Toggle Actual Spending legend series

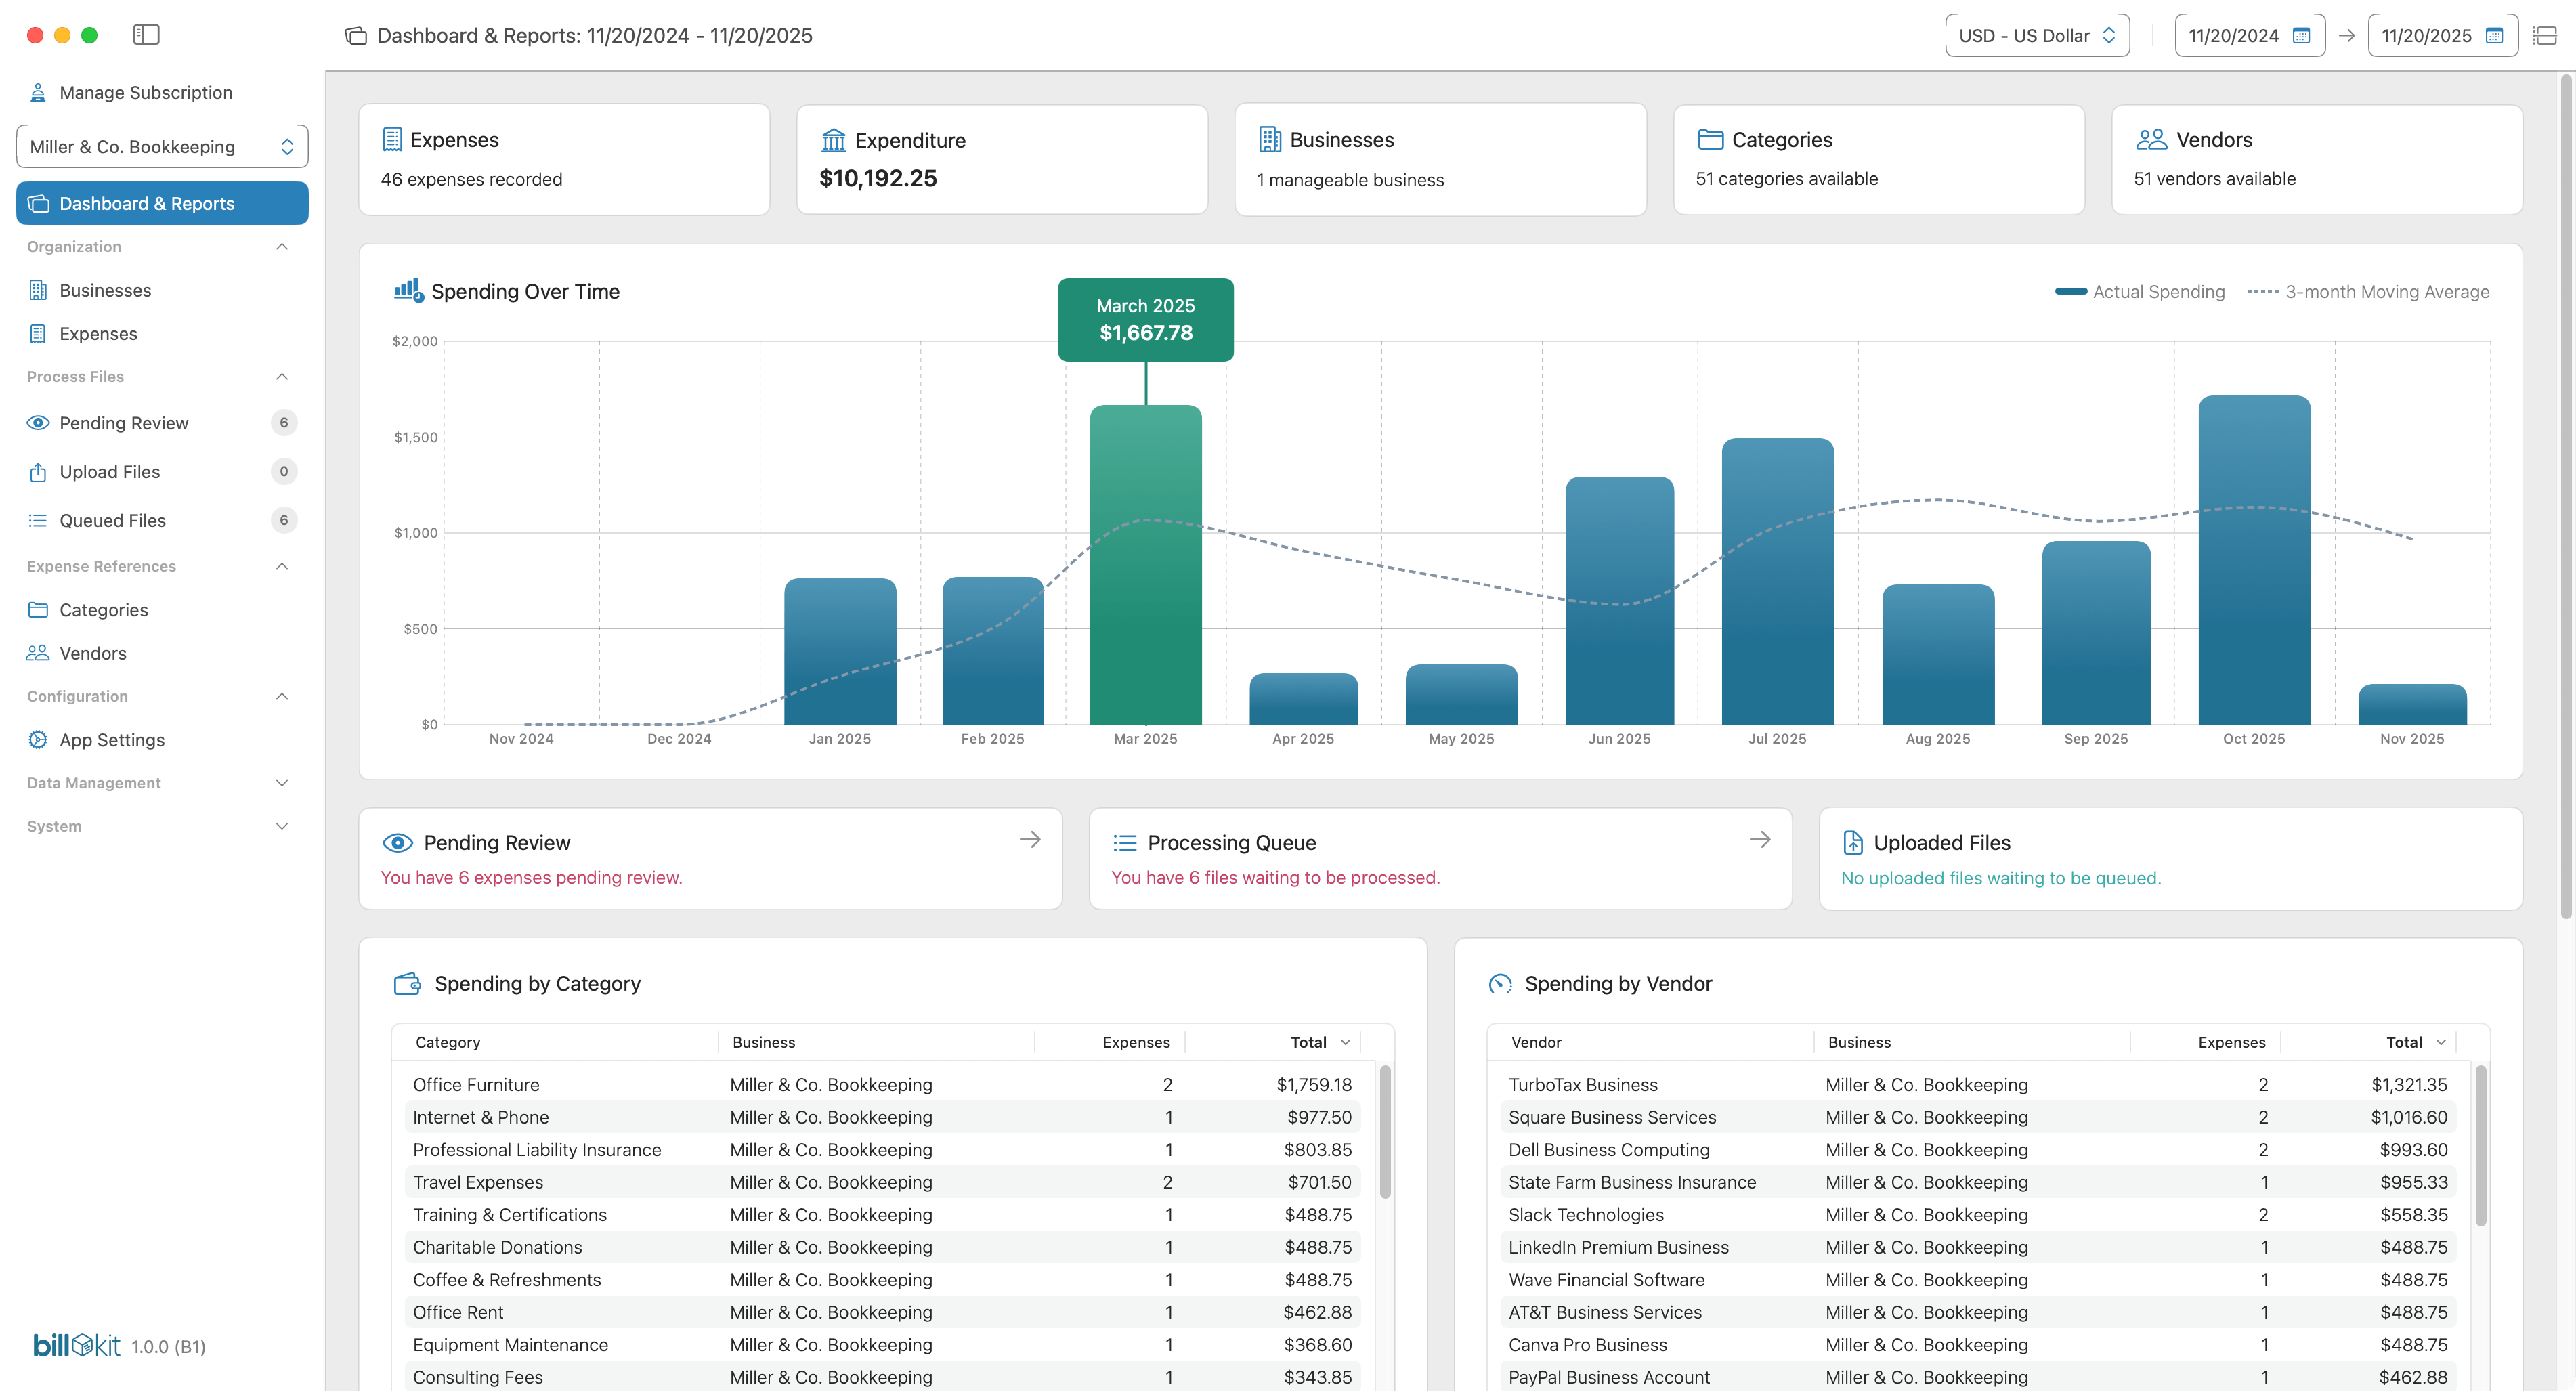pos(2140,292)
